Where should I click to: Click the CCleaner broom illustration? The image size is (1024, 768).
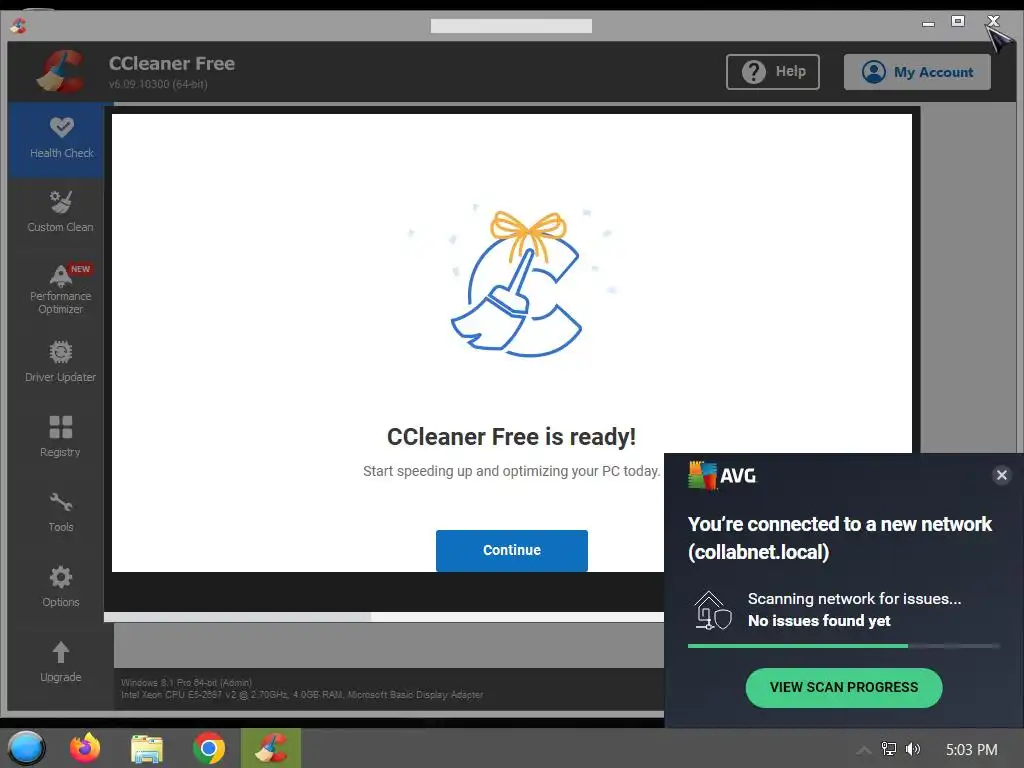click(x=516, y=284)
